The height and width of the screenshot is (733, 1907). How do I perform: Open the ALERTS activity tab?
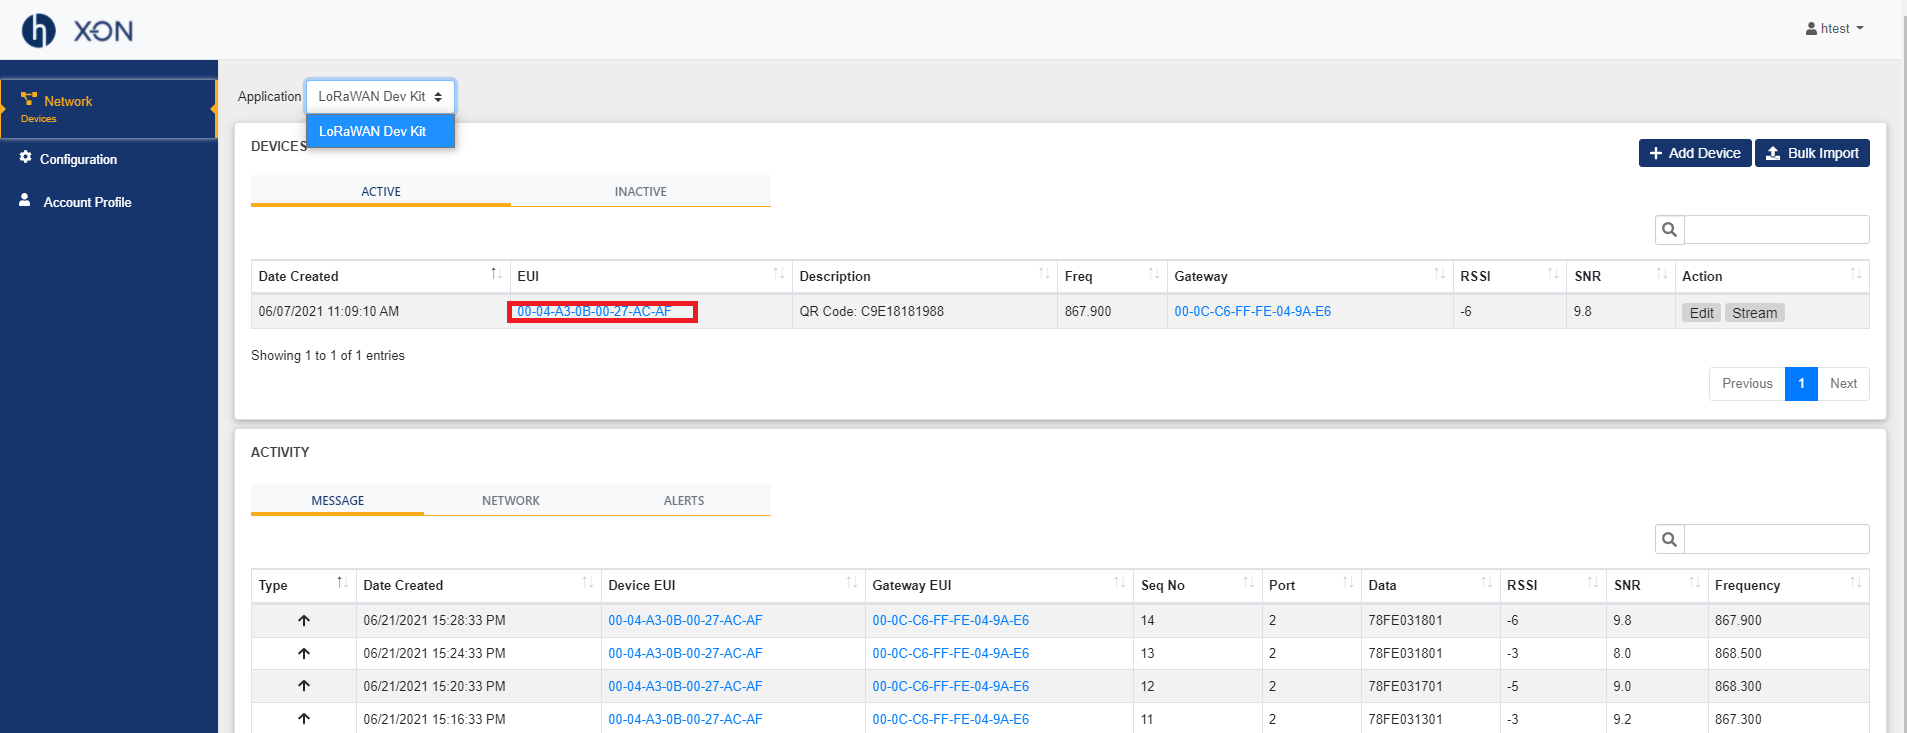[684, 500]
